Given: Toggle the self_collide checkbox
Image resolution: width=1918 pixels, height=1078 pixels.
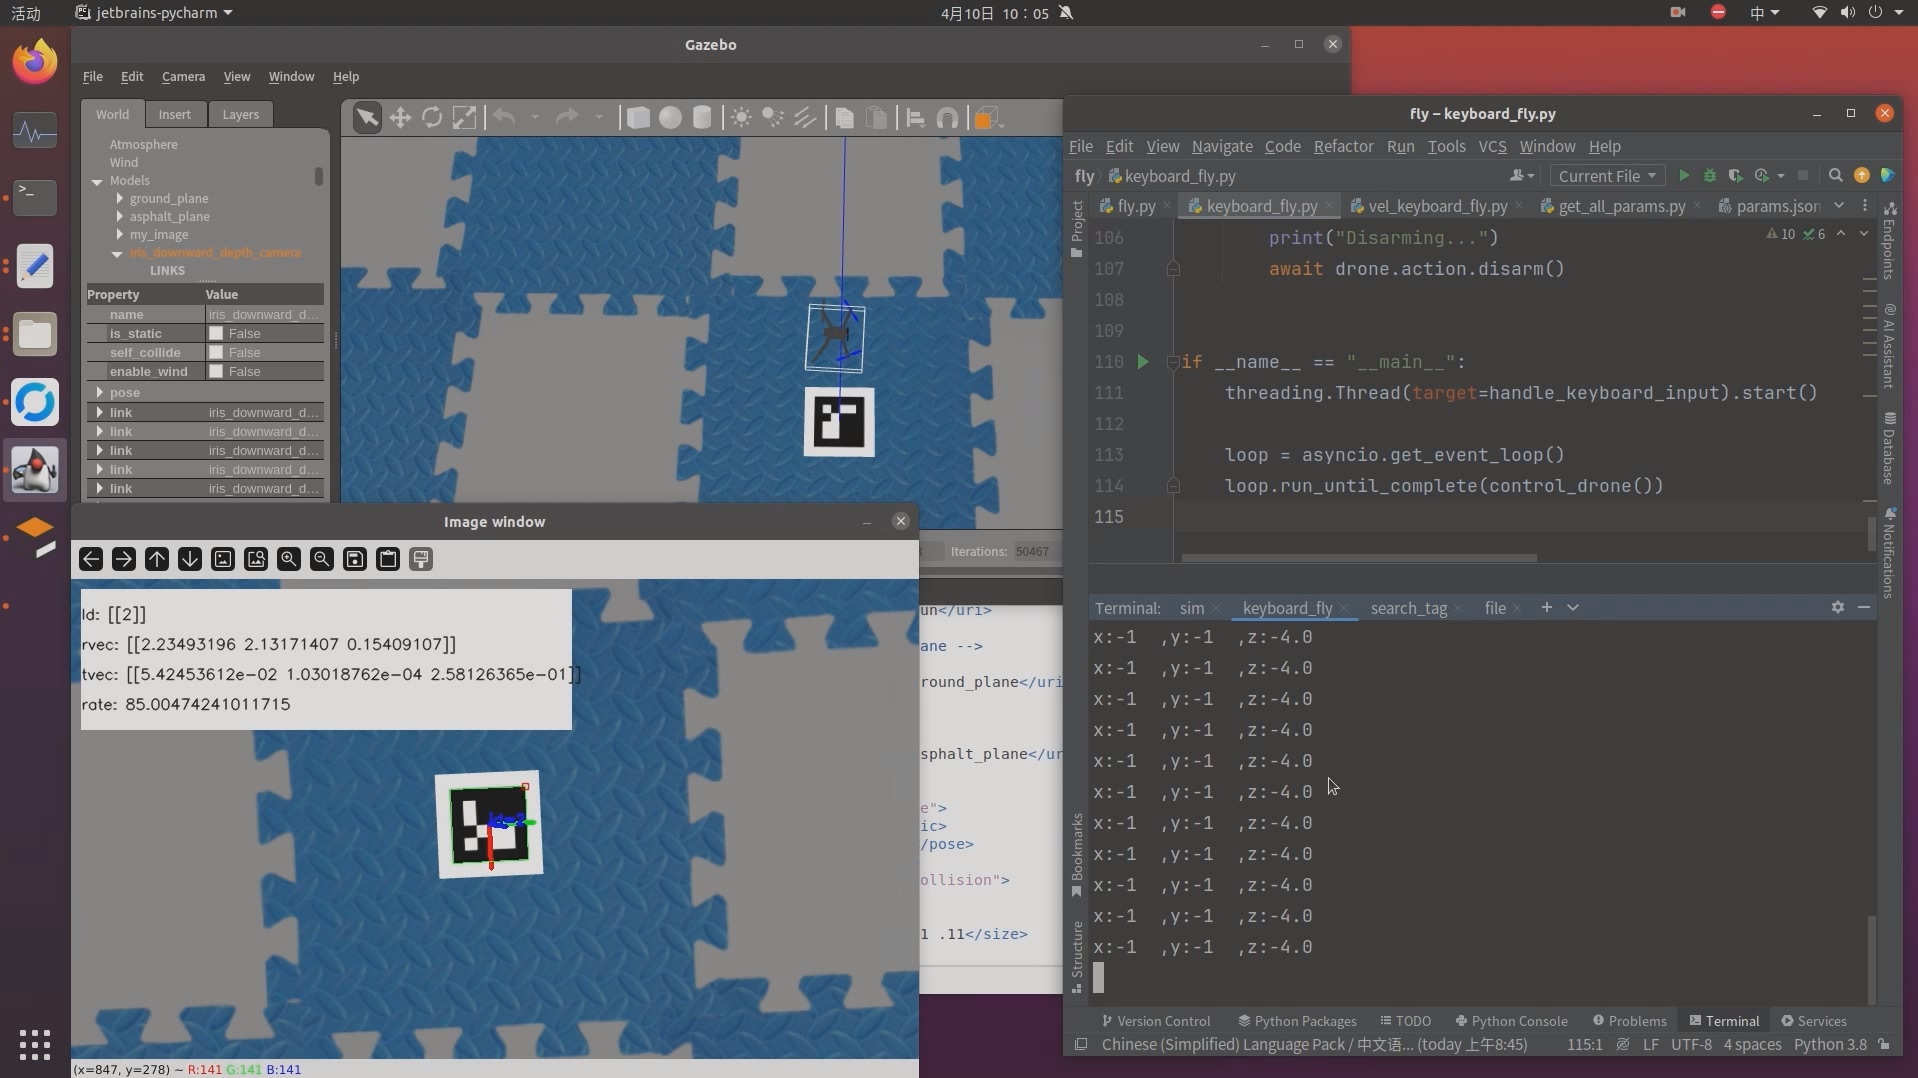Looking at the screenshot, I should (215, 352).
